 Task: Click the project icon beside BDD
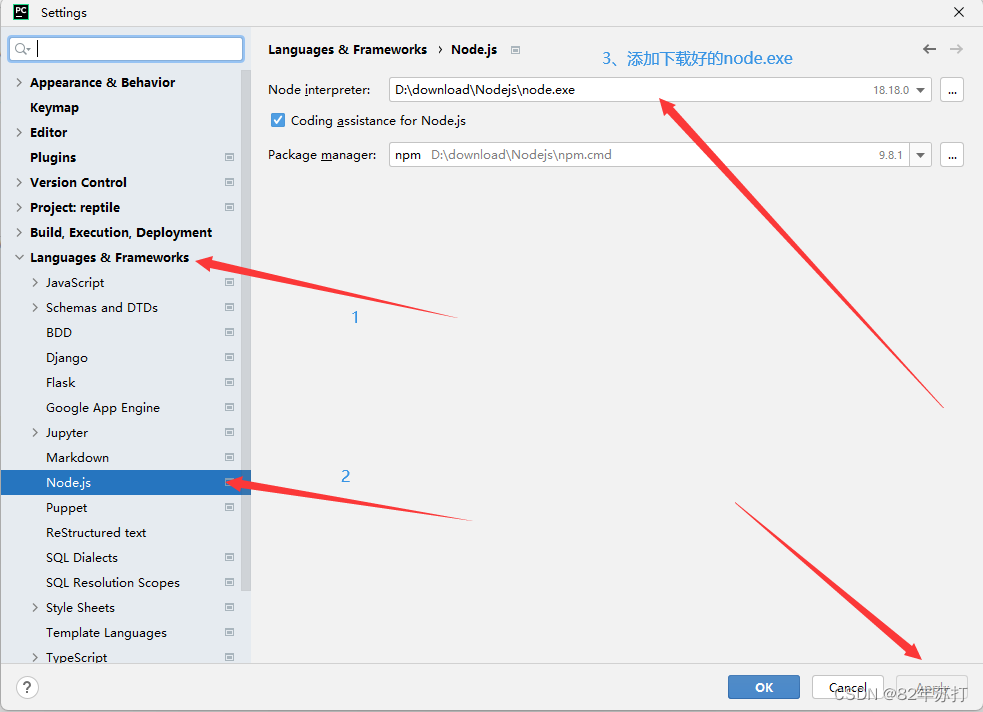click(229, 332)
